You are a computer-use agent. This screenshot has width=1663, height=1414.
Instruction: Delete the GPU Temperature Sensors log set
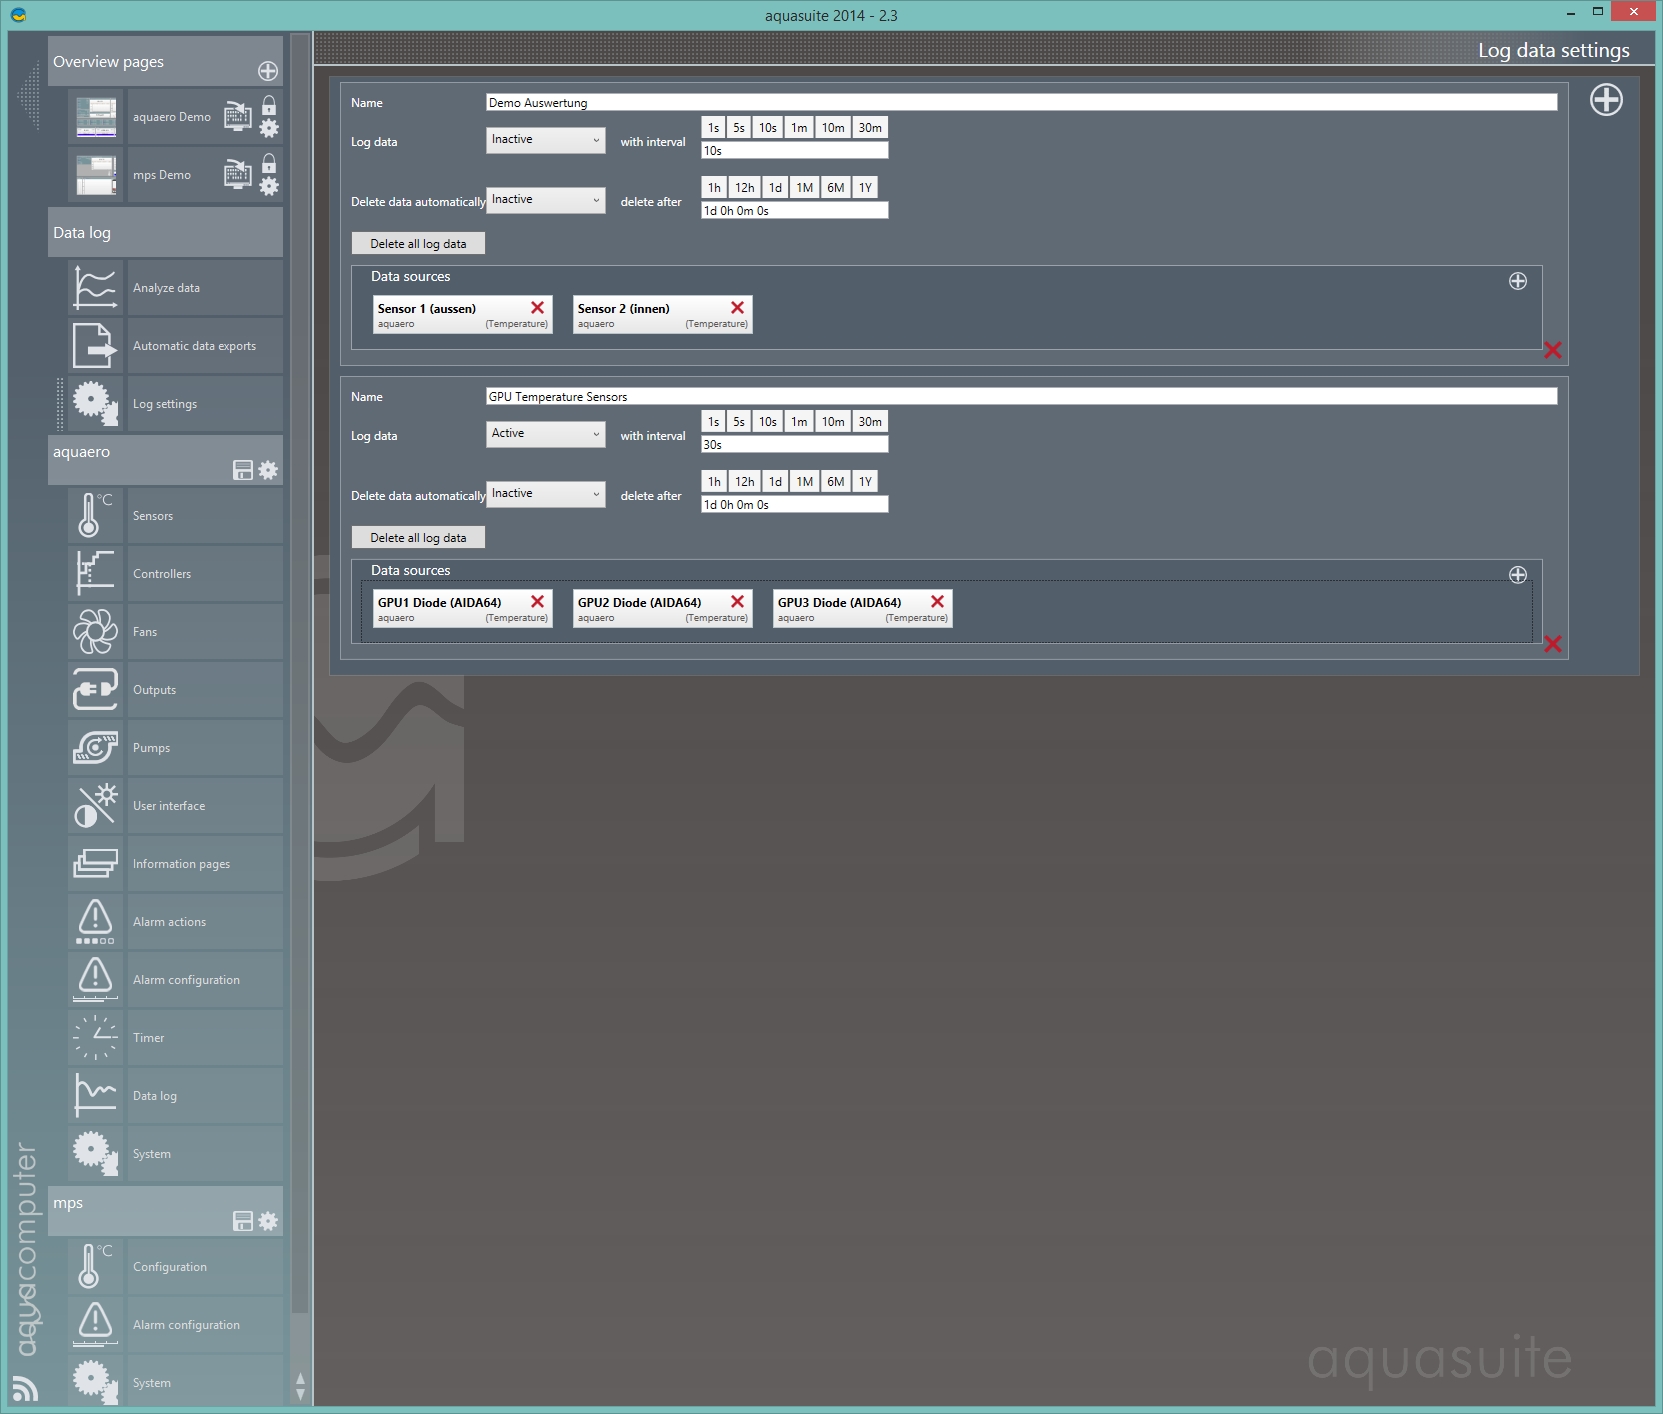click(x=1553, y=644)
